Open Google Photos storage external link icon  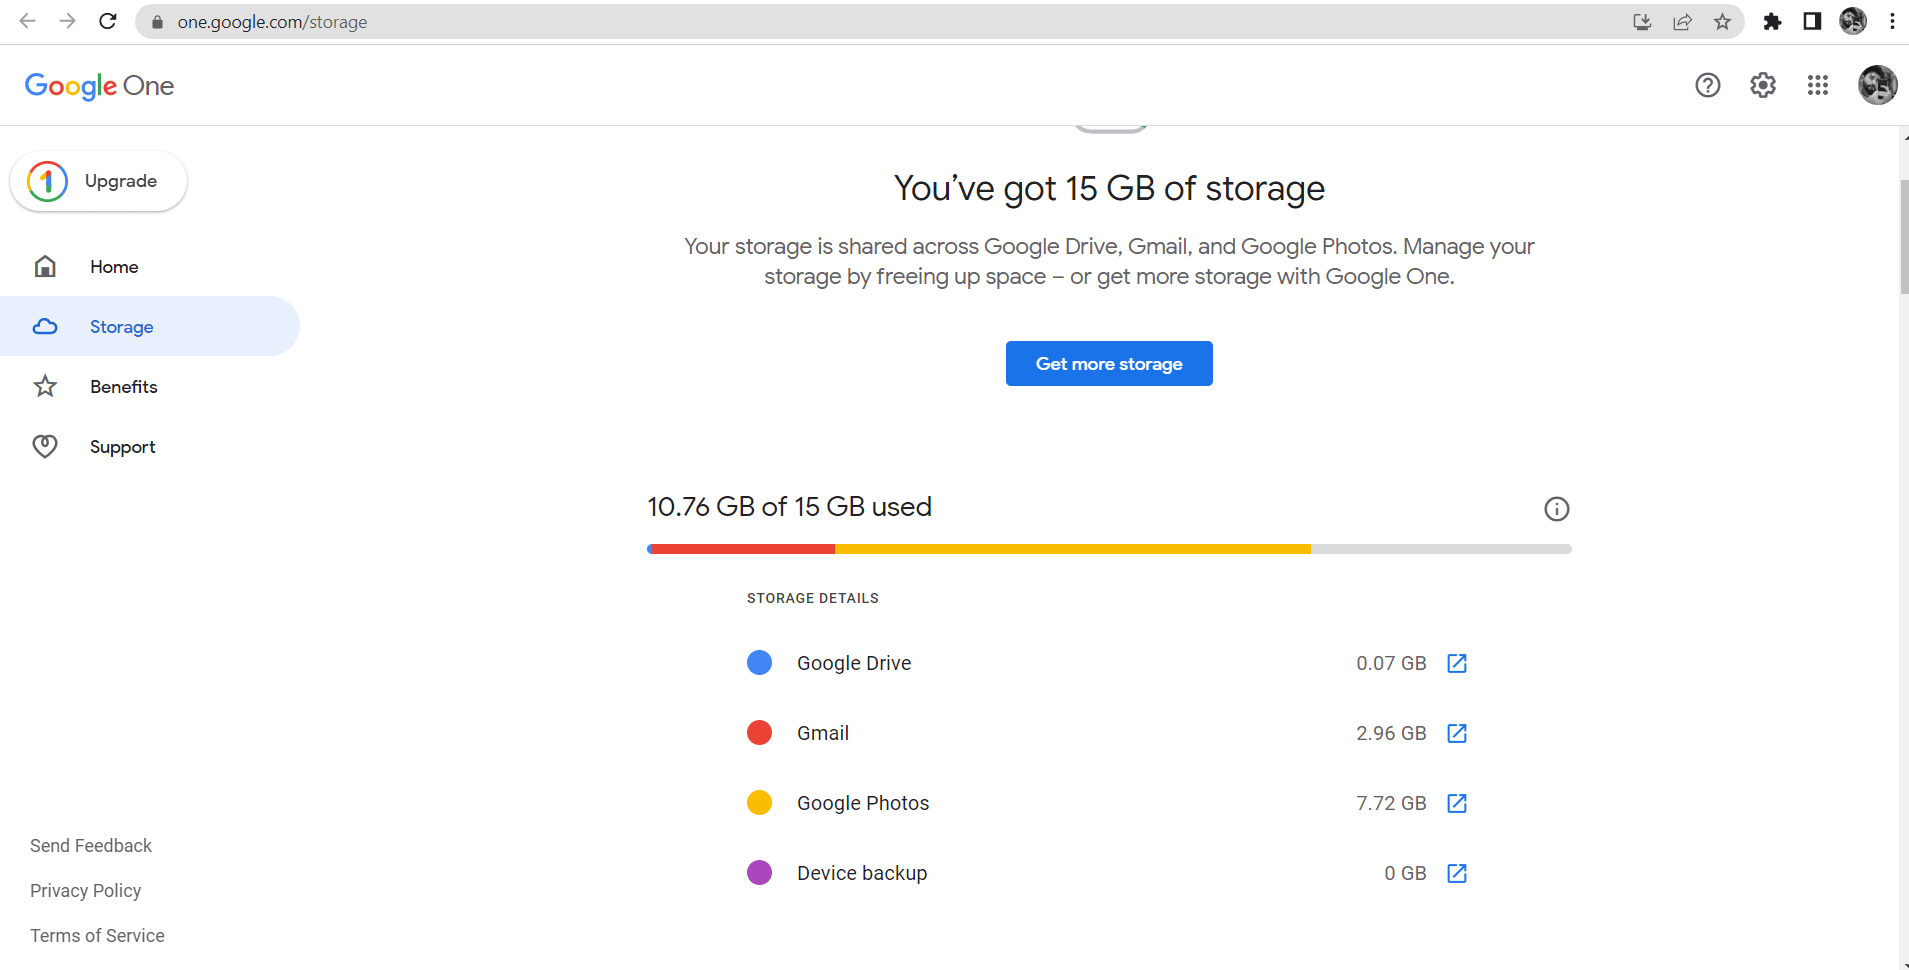(1457, 803)
